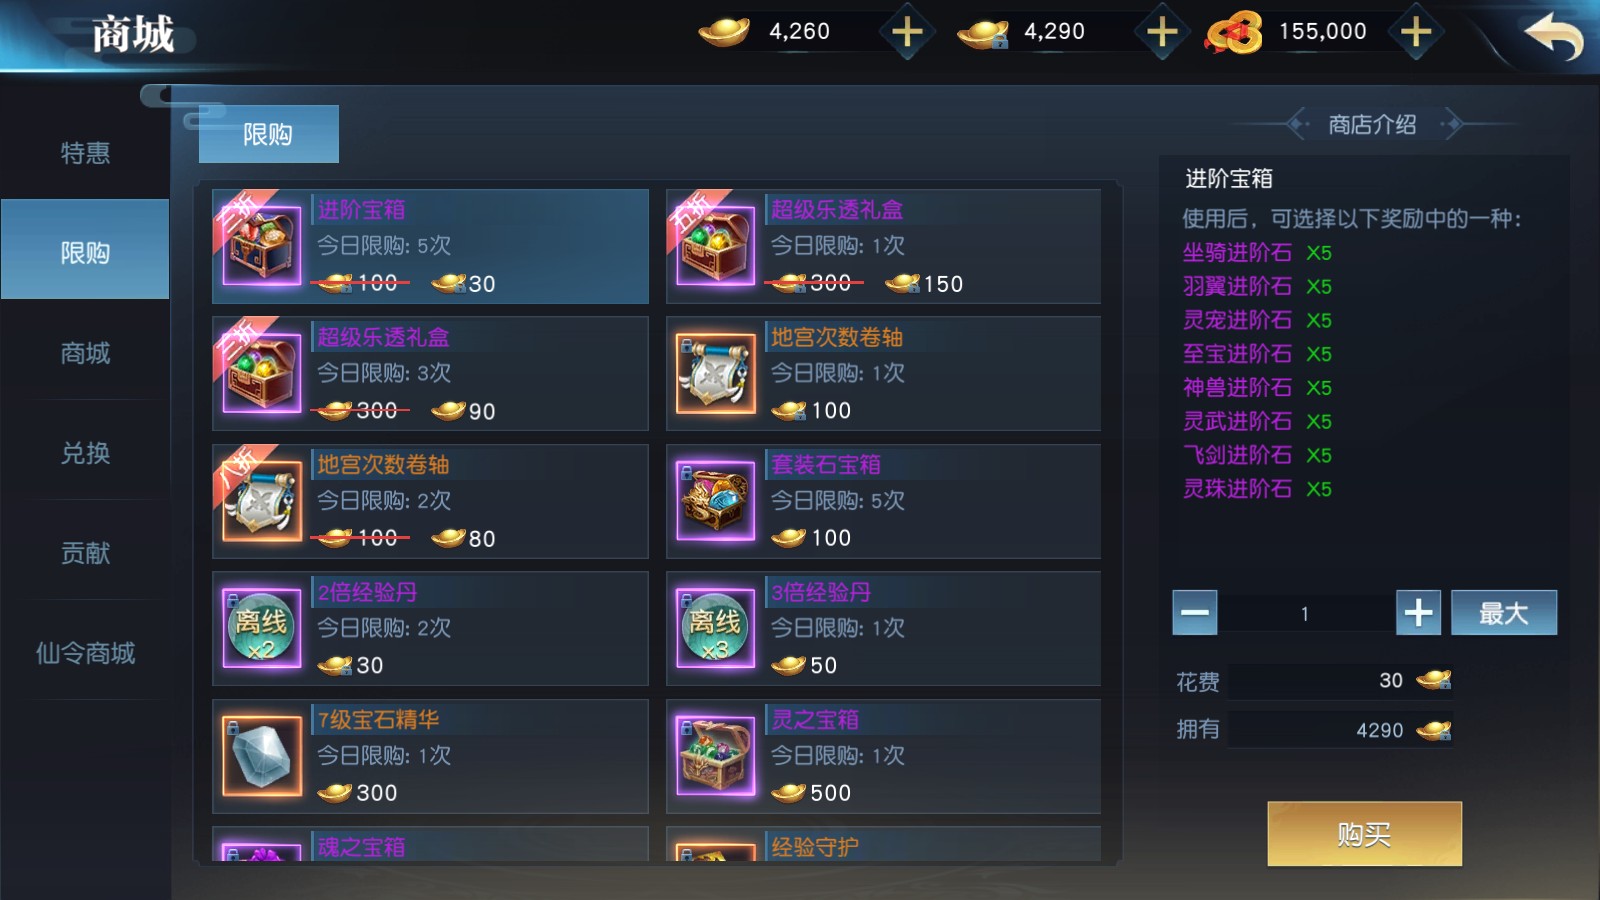Image resolution: width=1600 pixels, height=900 pixels.
Task: Select the 进阶宝箱 chest item icon
Action: 261,246
